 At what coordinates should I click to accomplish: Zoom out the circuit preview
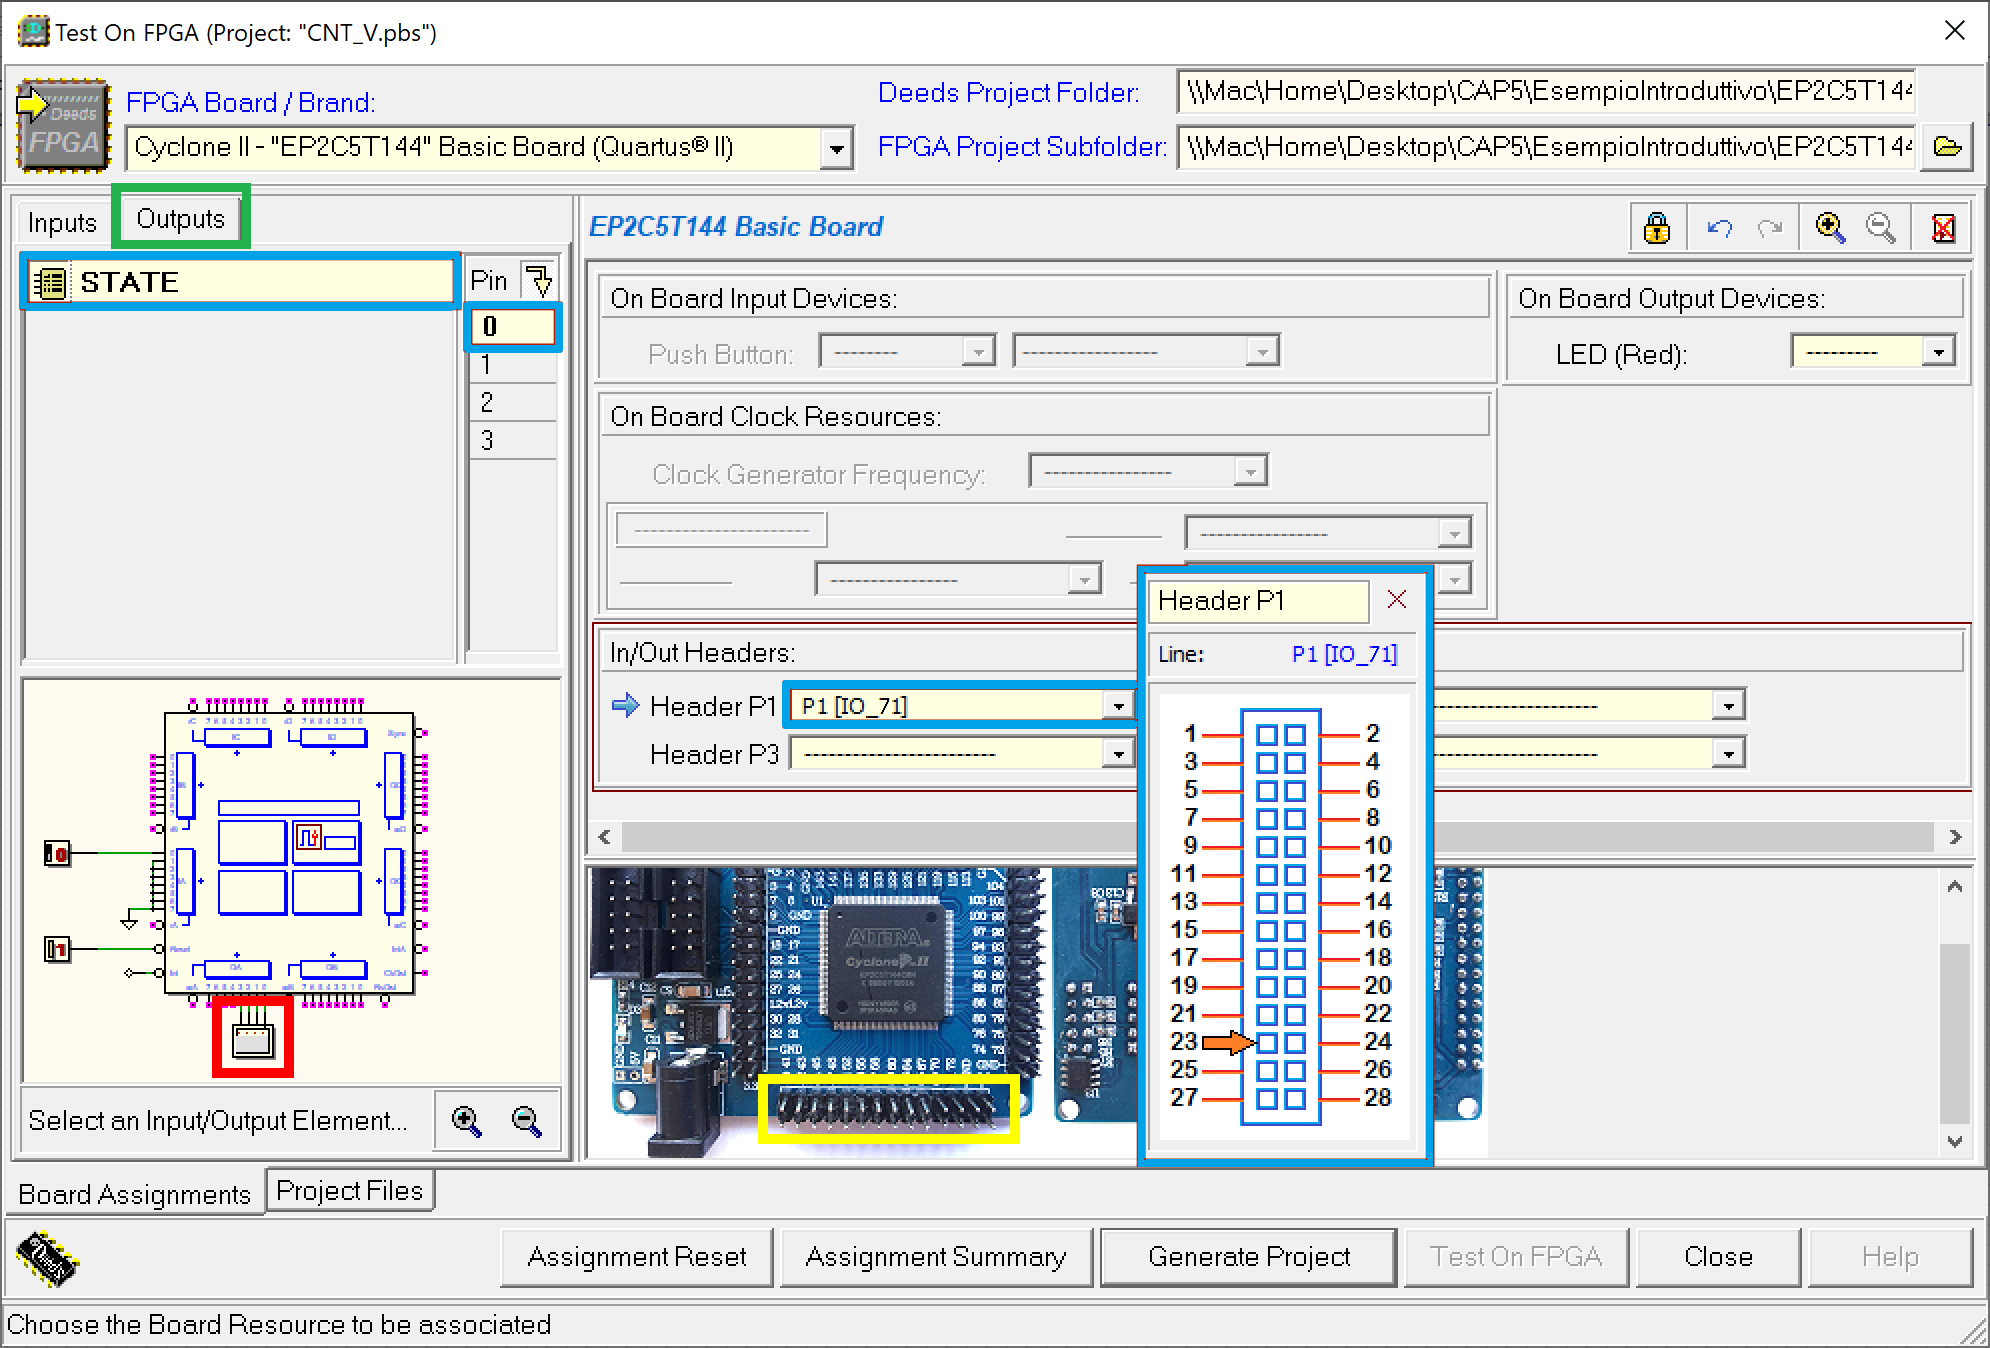pos(527,1121)
